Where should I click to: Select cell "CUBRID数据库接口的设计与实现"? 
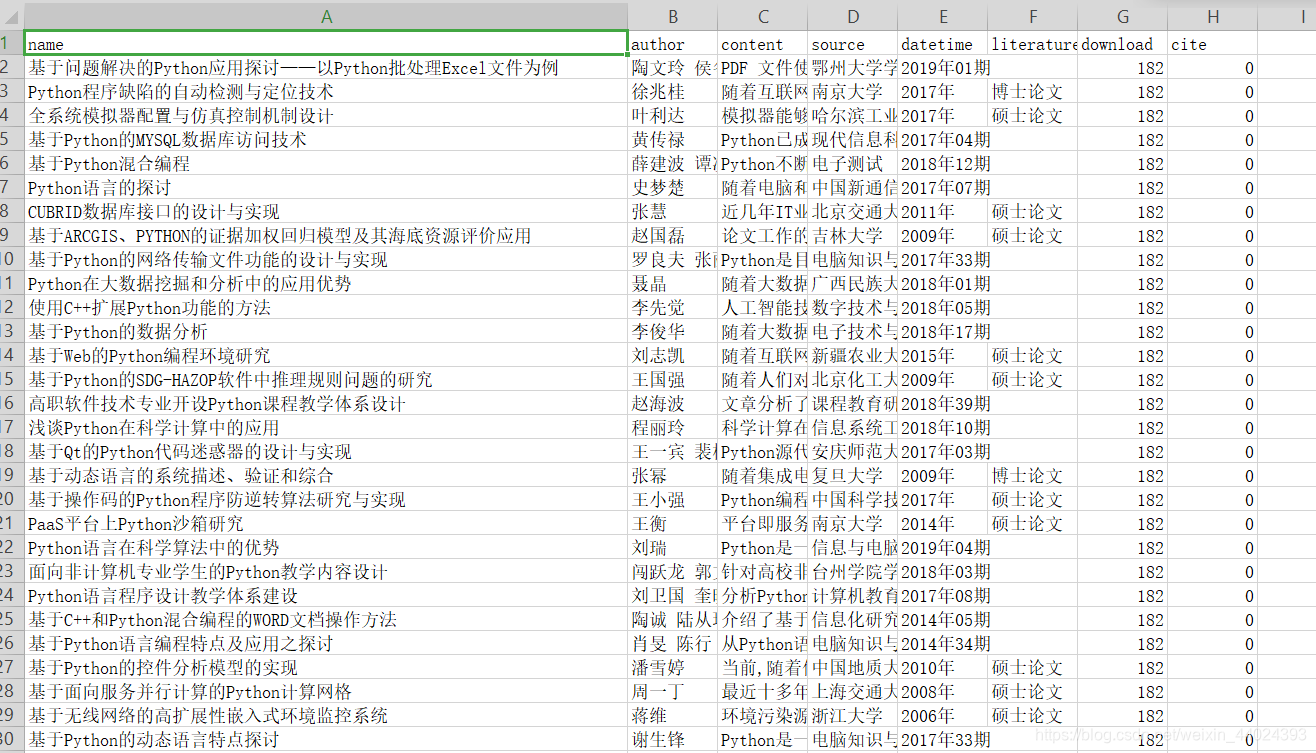pyautogui.click(x=326, y=212)
